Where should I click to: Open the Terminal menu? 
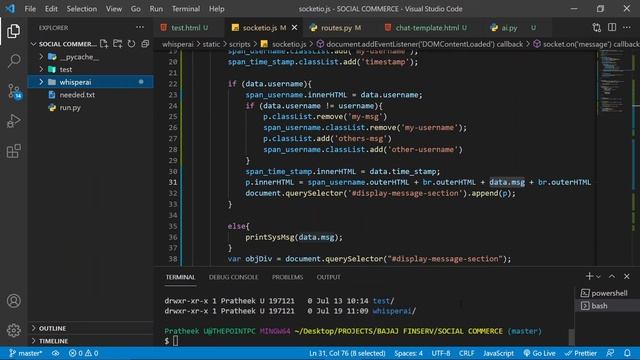click(186, 9)
